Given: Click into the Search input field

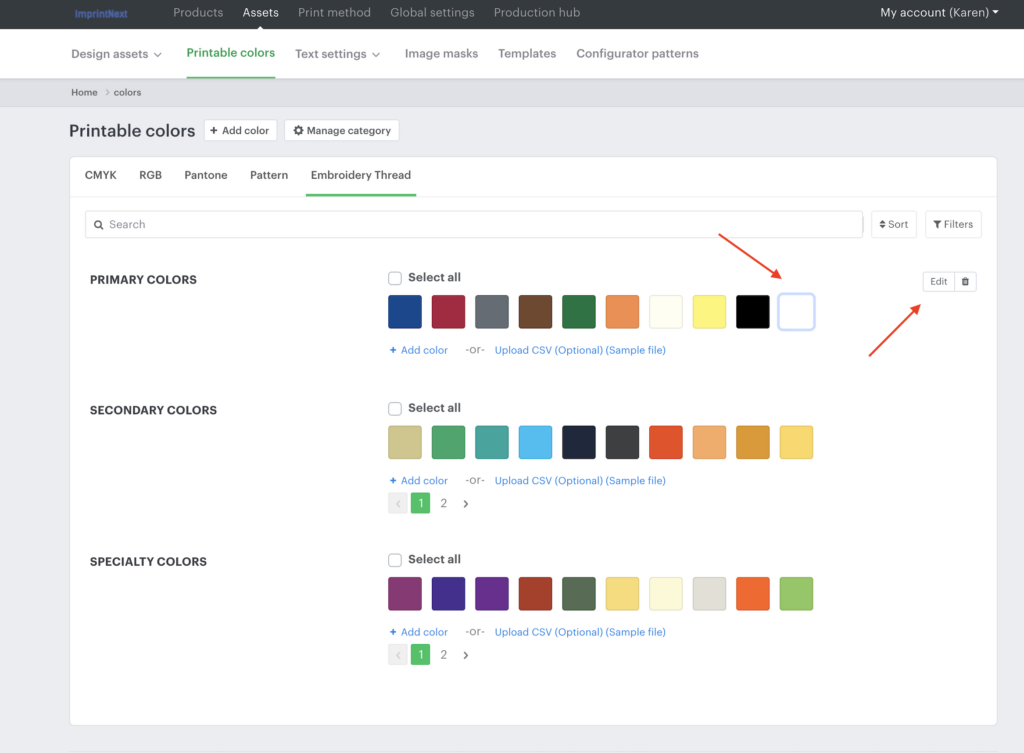Looking at the screenshot, I should click(480, 225).
